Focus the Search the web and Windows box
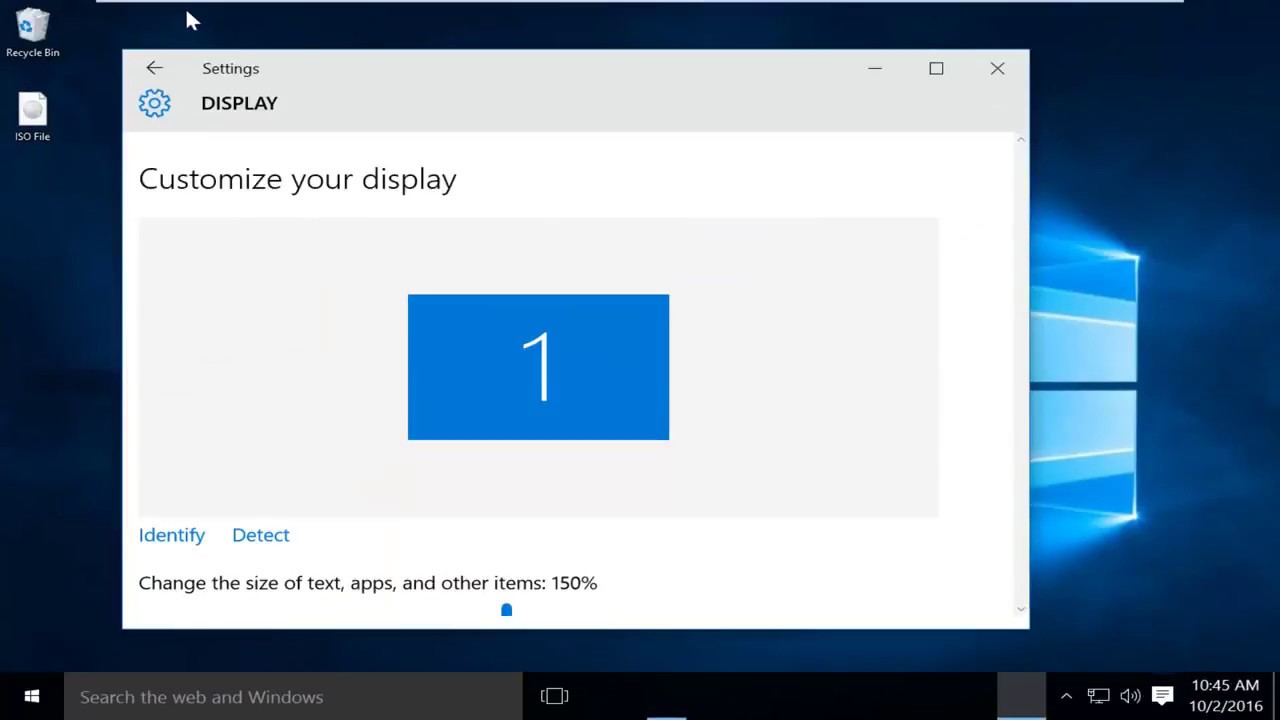 point(293,697)
